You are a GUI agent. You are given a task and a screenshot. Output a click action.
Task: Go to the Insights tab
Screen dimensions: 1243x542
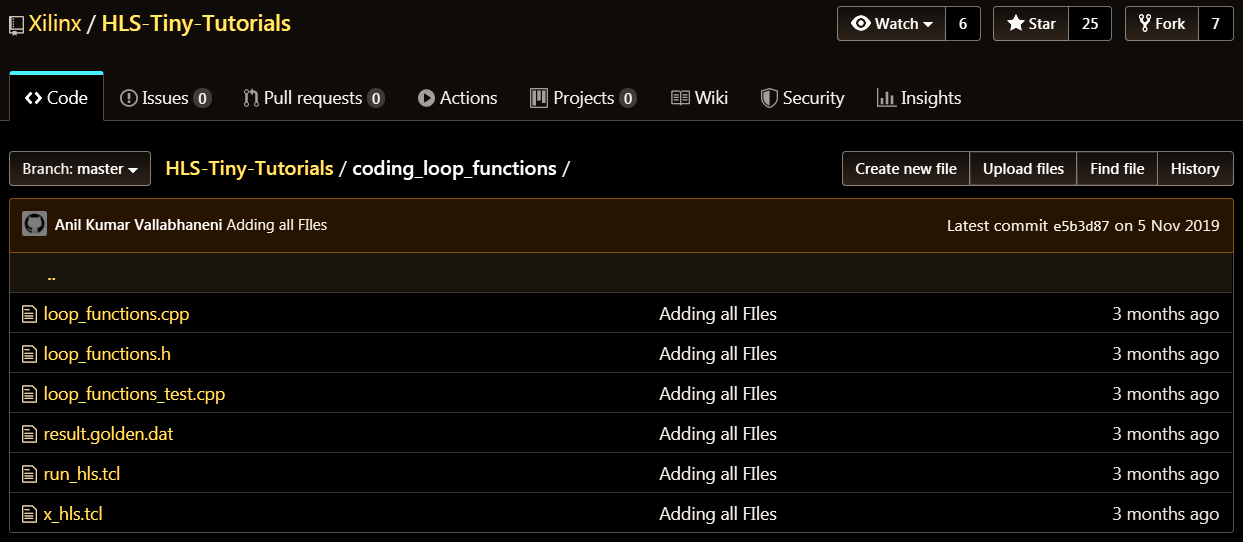click(x=919, y=98)
